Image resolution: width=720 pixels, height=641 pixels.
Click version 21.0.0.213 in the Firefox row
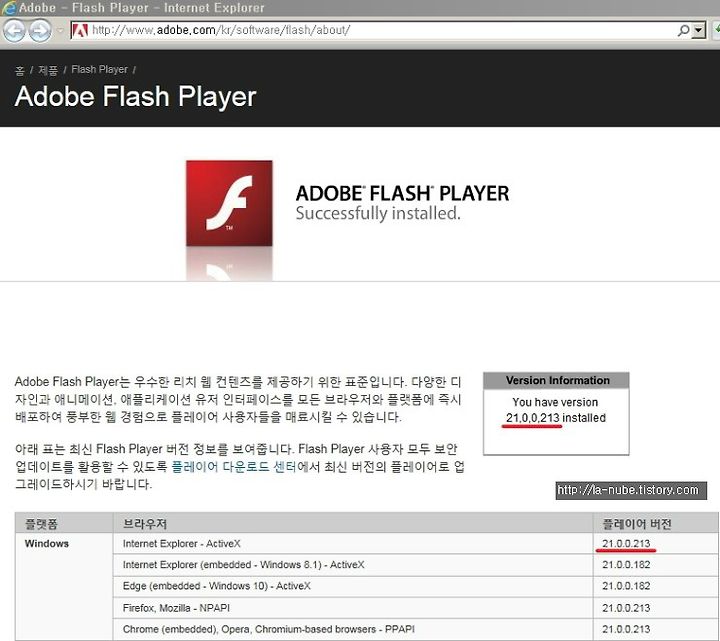626,608
